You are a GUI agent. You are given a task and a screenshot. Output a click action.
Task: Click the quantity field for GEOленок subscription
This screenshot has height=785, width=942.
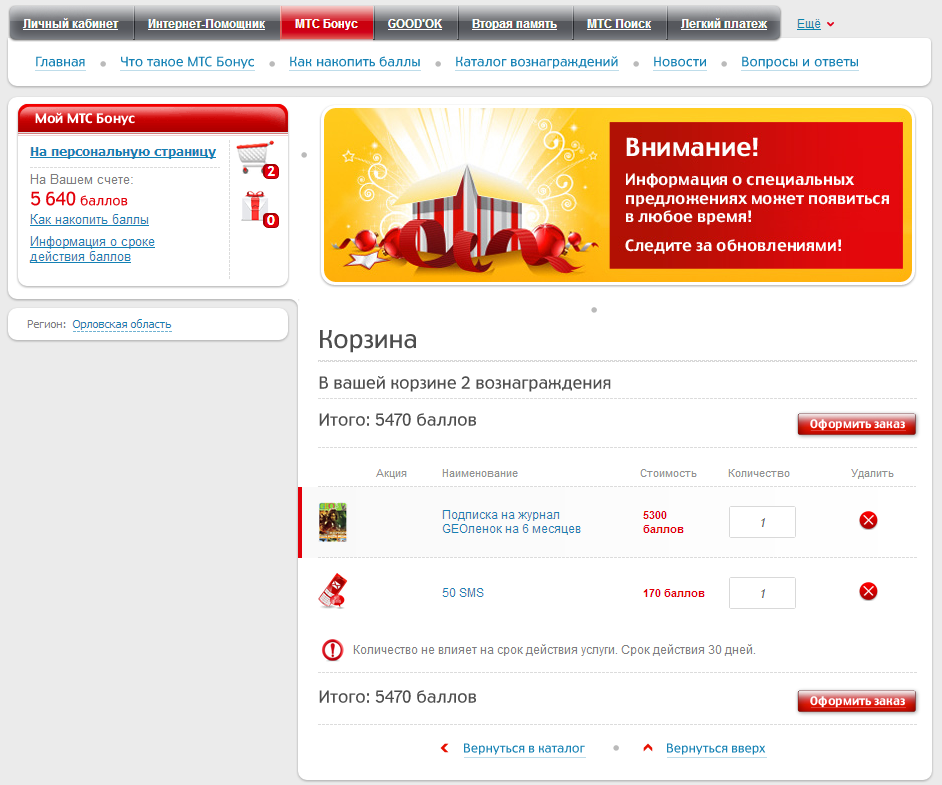[x=762, y=522]
